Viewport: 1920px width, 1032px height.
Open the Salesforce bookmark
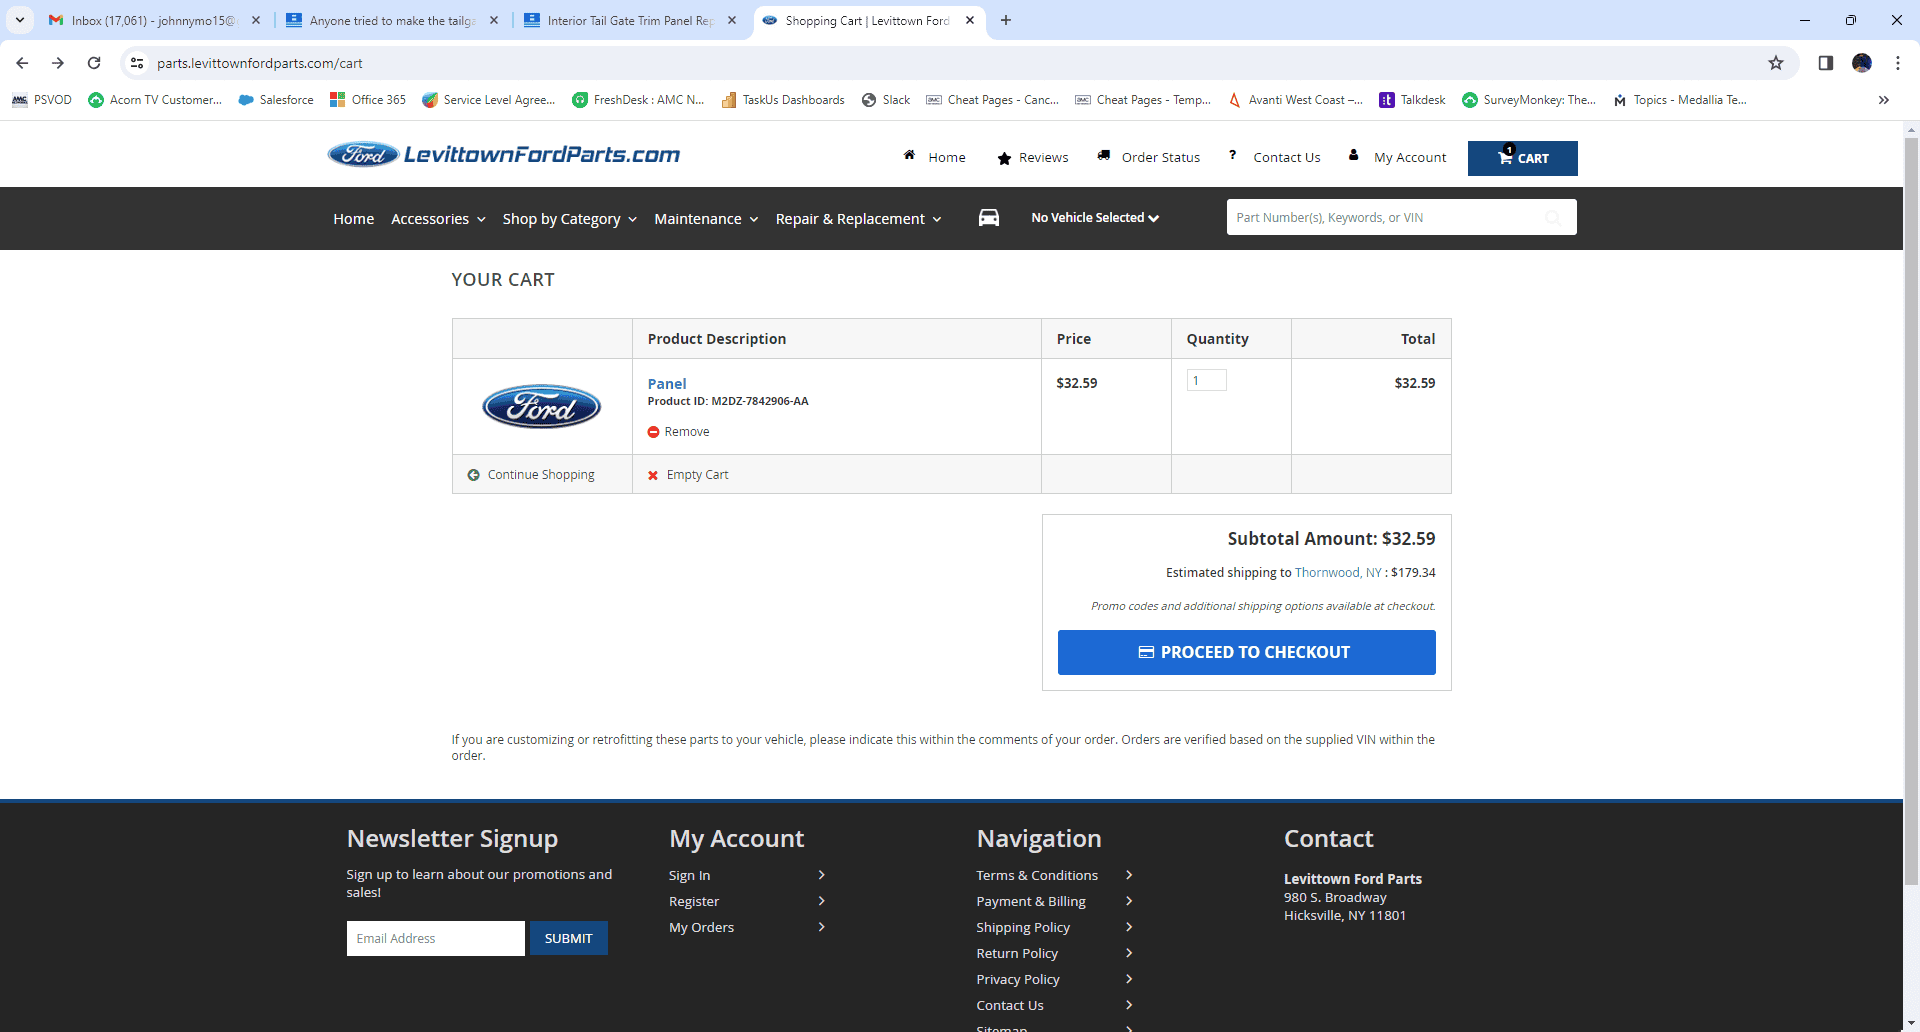point(276,100)
